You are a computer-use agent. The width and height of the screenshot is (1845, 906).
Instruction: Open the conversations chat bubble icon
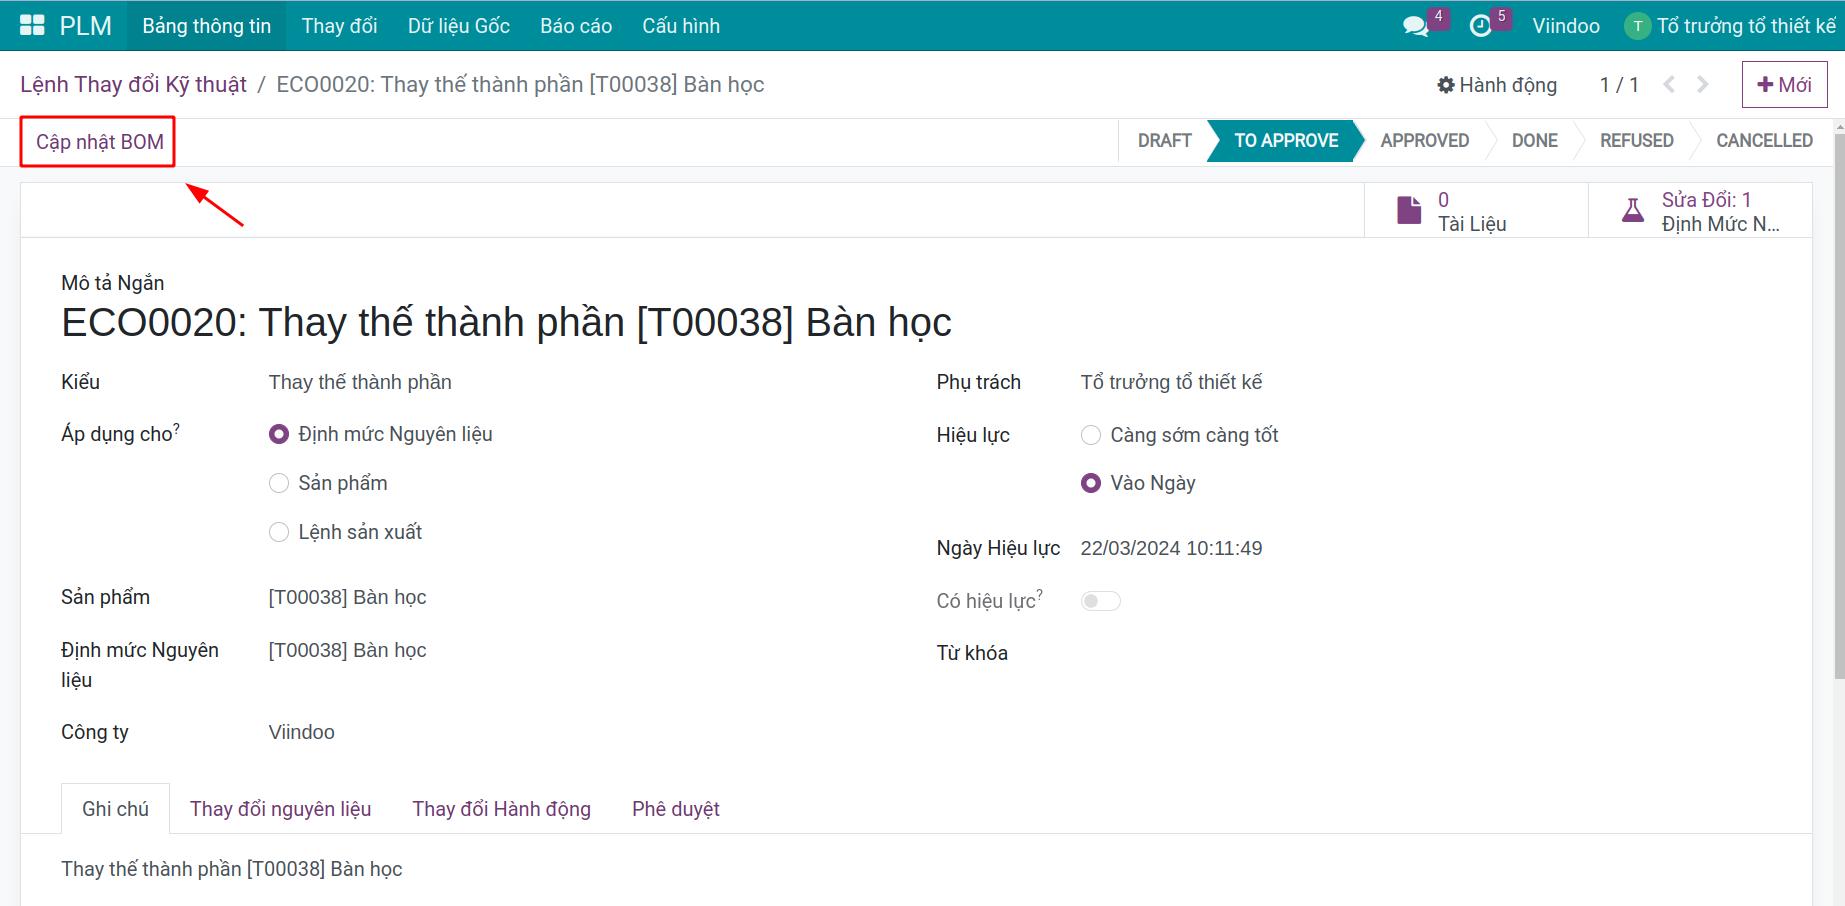point(1415,26)
